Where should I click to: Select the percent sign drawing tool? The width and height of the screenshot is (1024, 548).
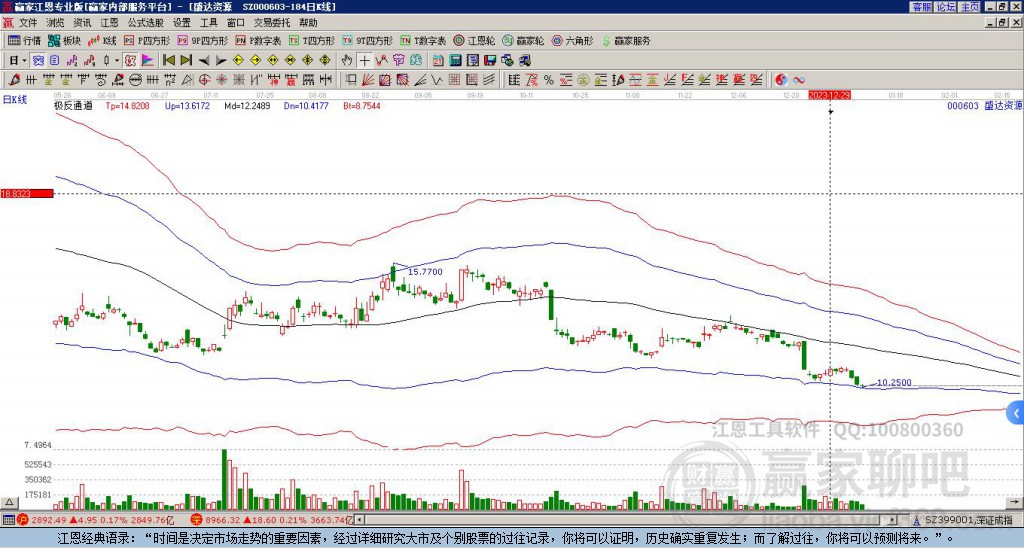pyautogui.click(x=549, y=80)
